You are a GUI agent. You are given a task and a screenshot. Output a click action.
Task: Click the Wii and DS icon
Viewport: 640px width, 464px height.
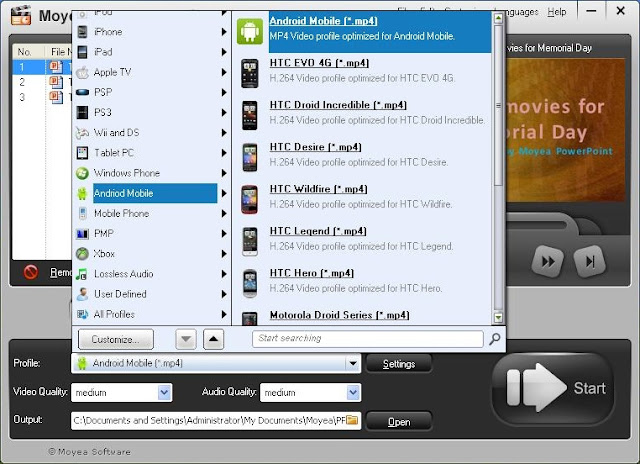pyautogui.click(x=82, y=133)
